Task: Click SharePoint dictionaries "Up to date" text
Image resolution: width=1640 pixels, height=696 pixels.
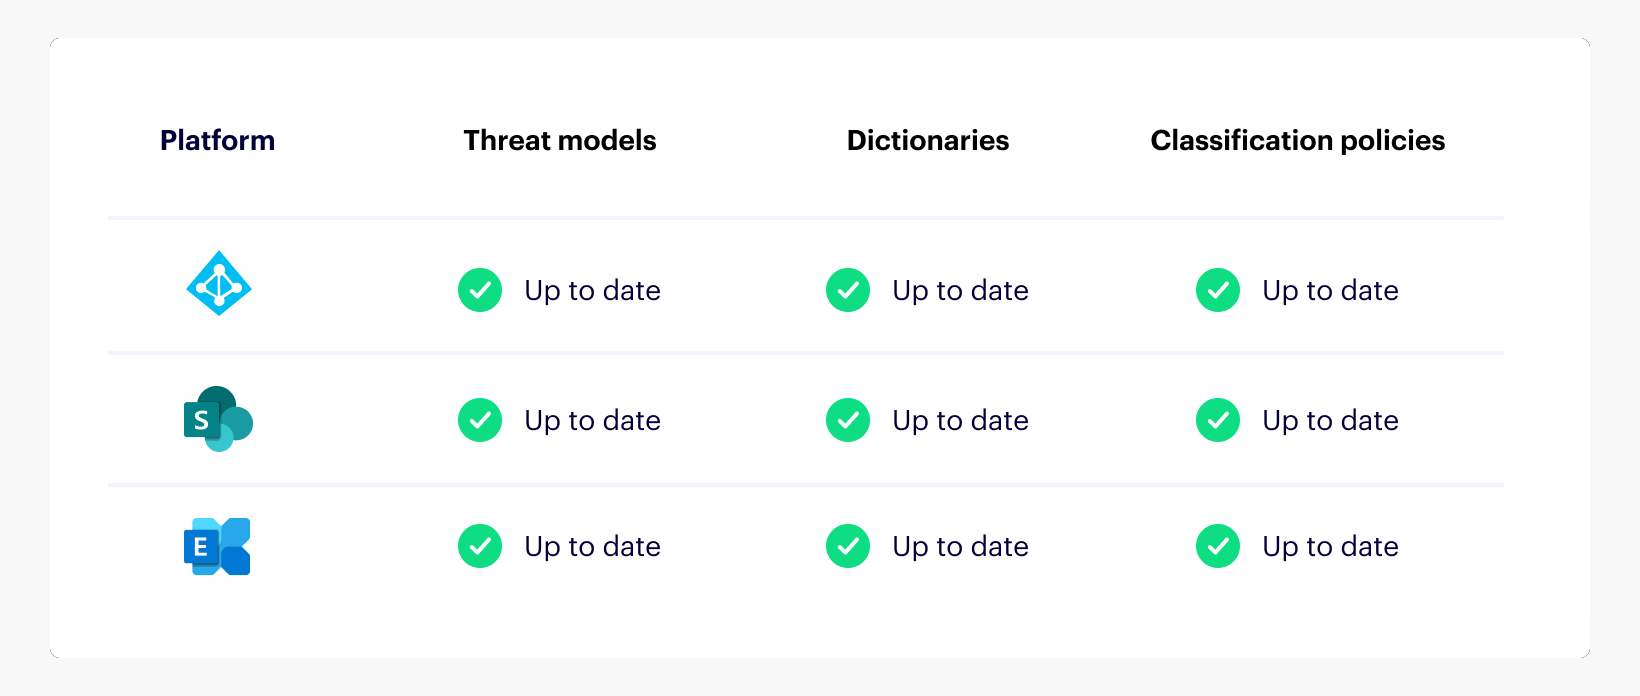Action: click(x=960, y=420)
